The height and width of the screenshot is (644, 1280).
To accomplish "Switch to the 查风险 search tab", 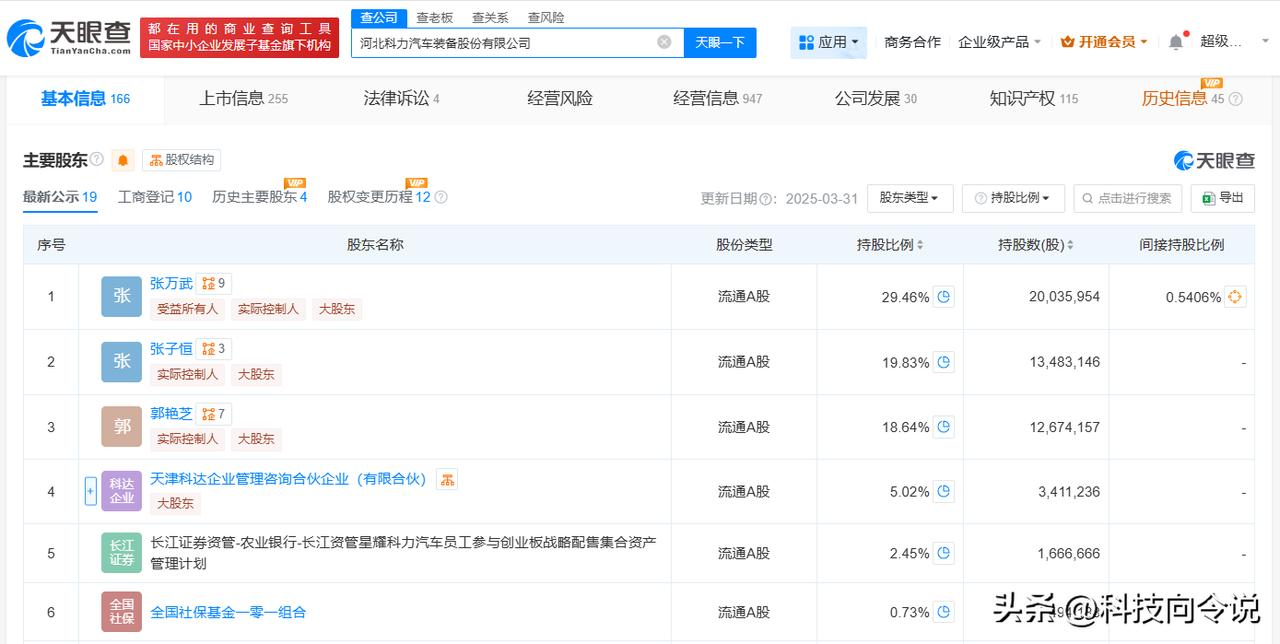I will point(546,17).
